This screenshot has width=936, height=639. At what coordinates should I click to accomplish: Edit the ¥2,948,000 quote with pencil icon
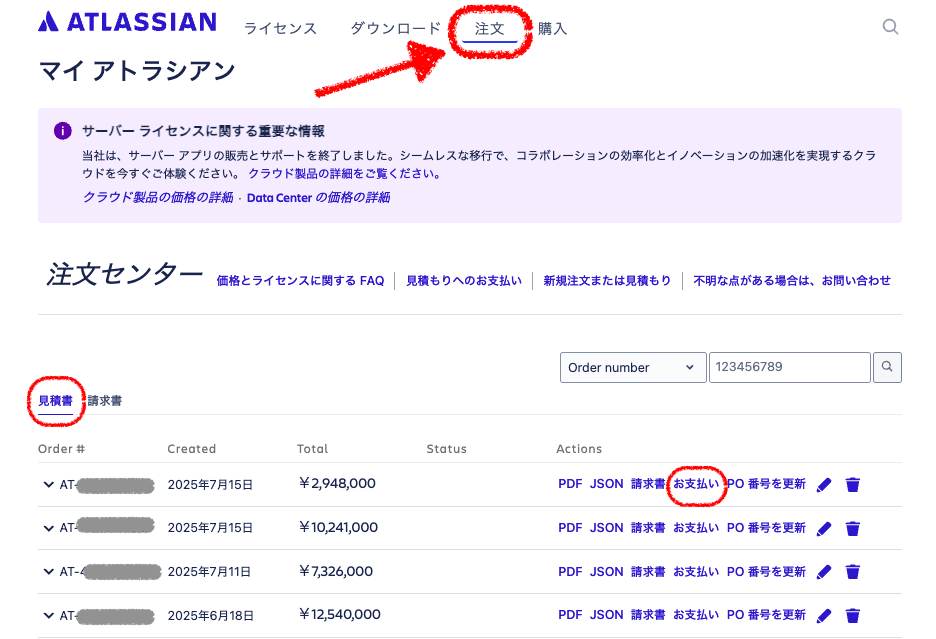pyautogui.click(x=824, y=485)
